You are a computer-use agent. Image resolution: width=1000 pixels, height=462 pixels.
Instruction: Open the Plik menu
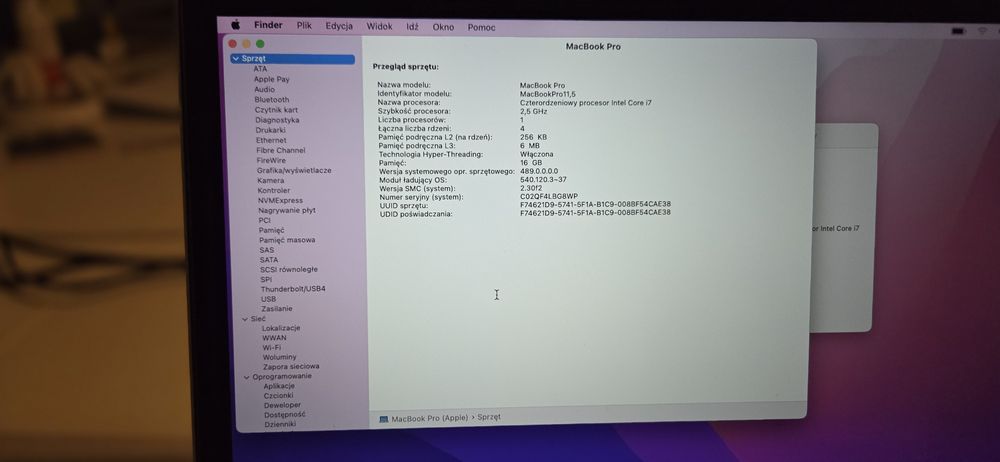click(x=304, y=26)
